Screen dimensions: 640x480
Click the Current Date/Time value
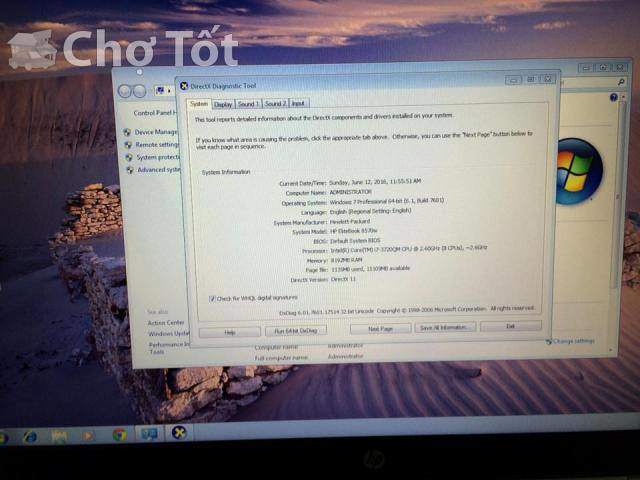(375, 181)
